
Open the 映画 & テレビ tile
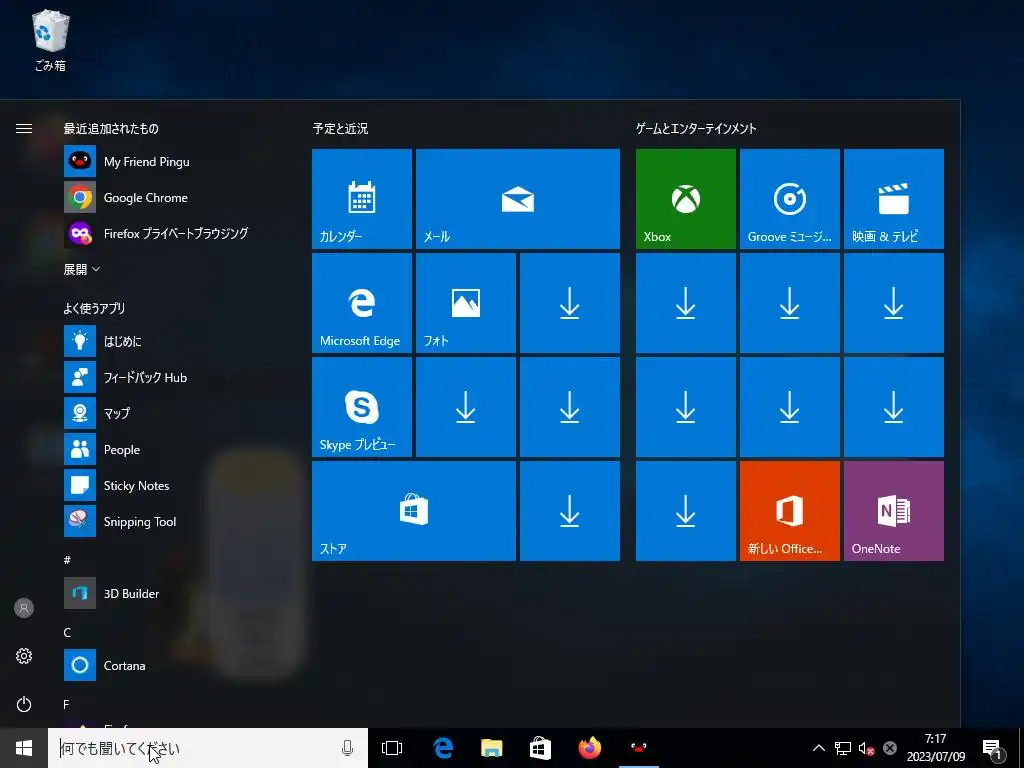(893, 199)
